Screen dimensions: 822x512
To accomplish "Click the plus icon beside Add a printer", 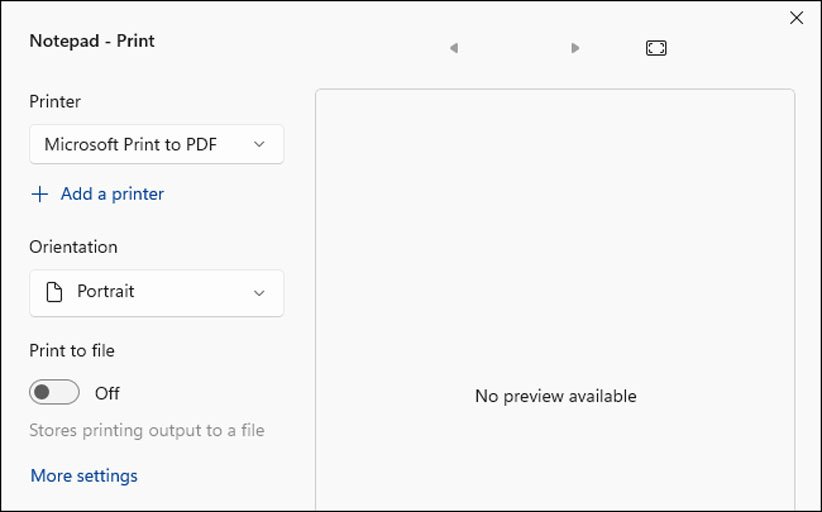I will point(40,194).
